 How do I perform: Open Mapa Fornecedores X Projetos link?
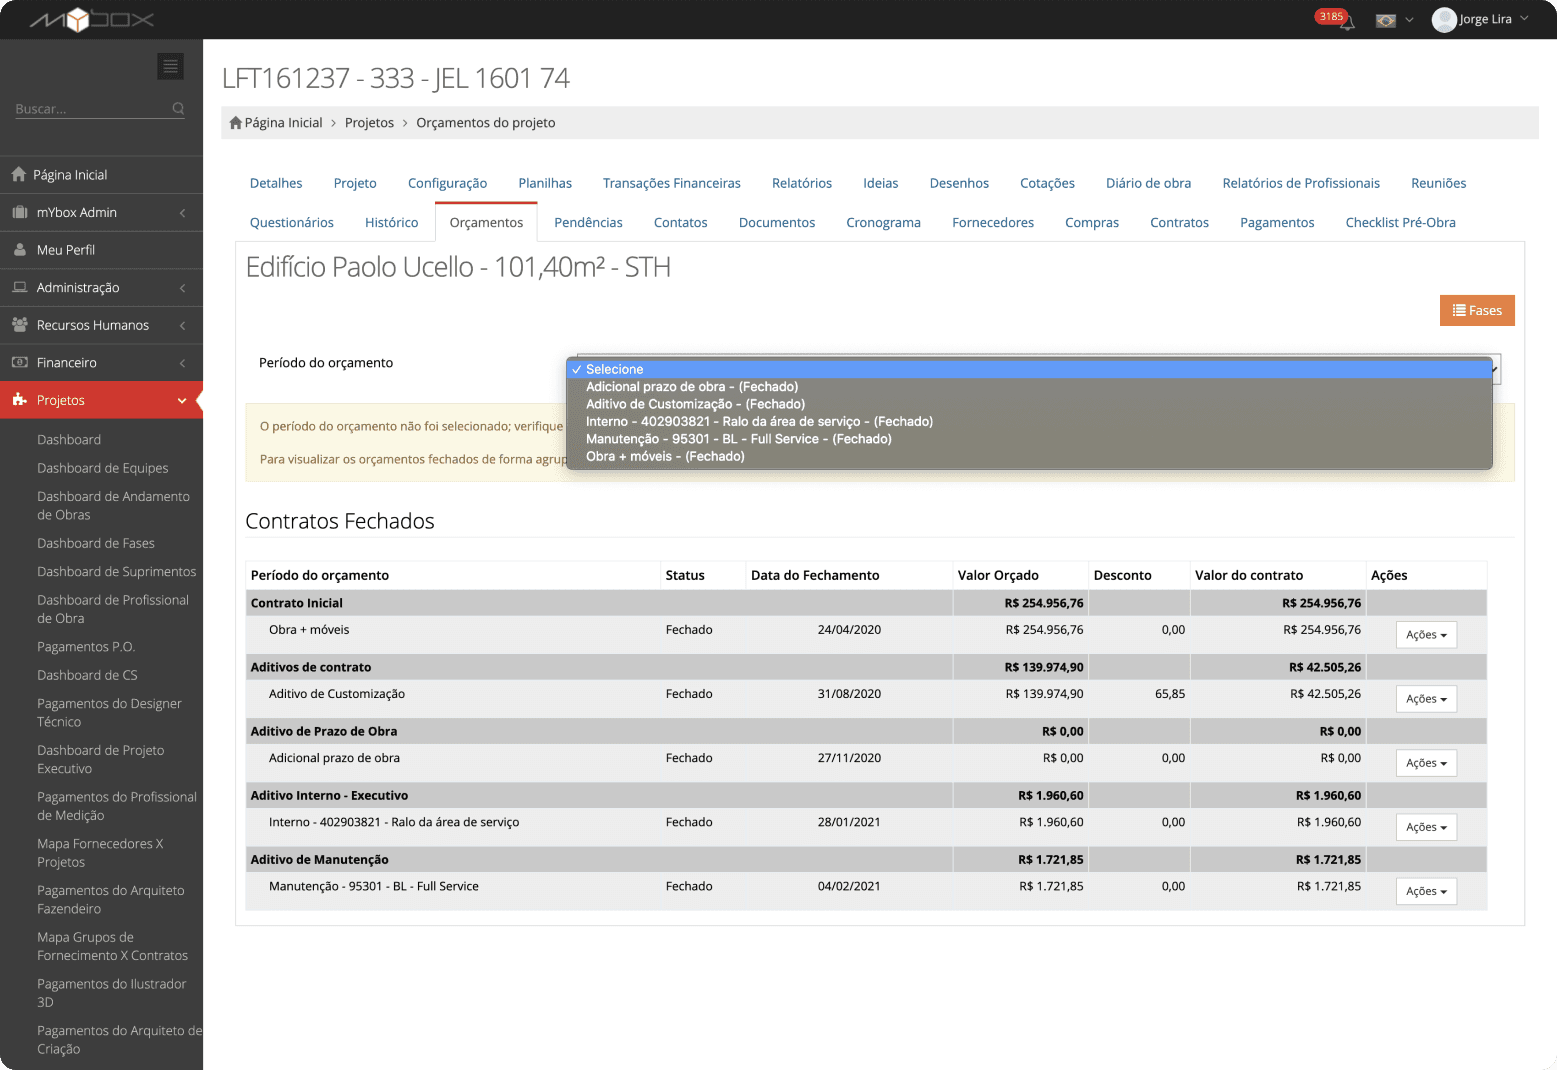100,853
